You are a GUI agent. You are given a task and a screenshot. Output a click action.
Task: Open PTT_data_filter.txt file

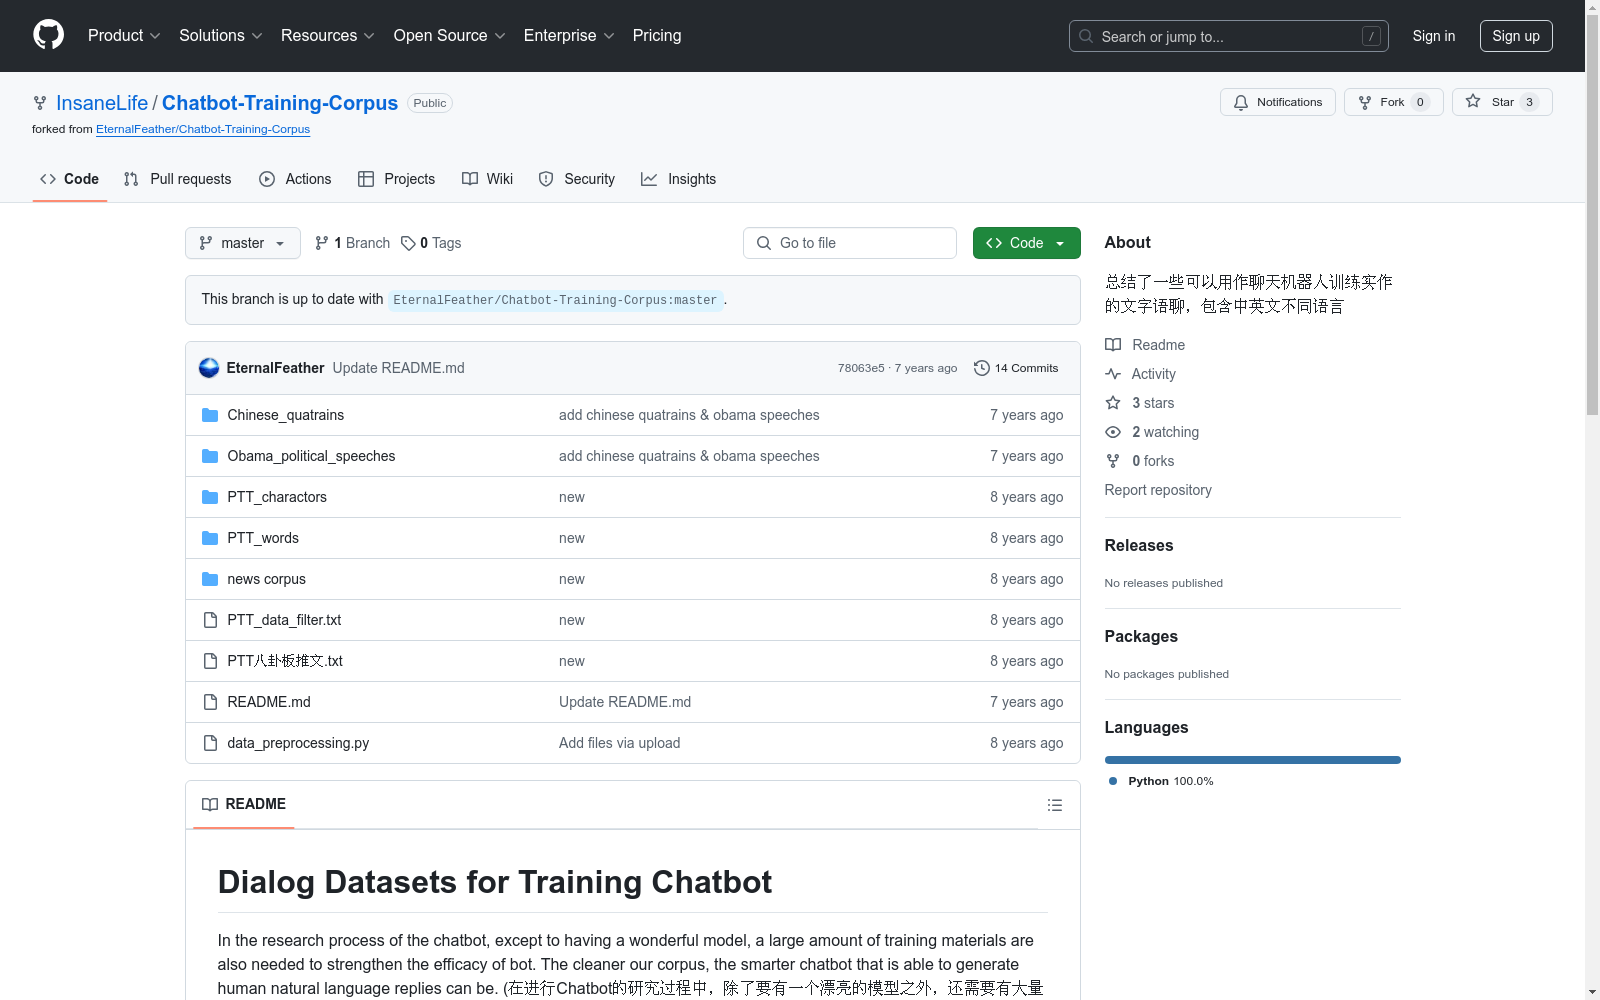pyautogui.click(x=284, y=620)
